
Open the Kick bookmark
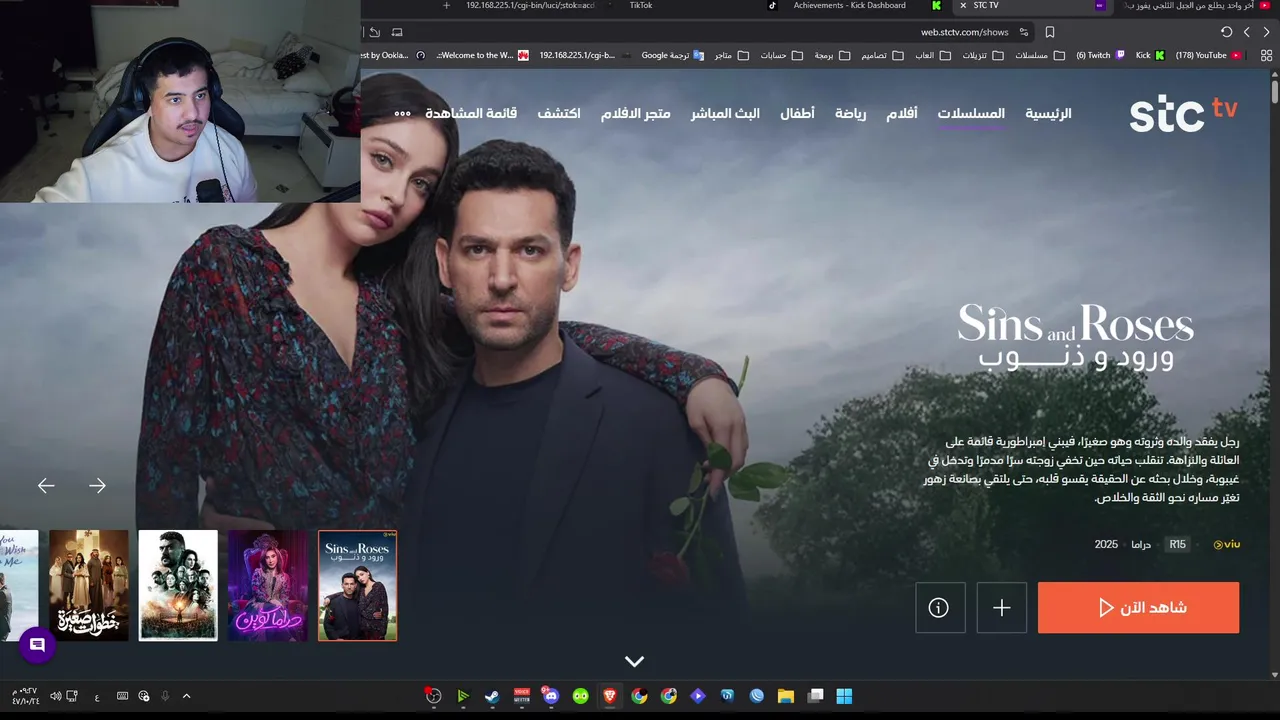(x=1150, y=55)
